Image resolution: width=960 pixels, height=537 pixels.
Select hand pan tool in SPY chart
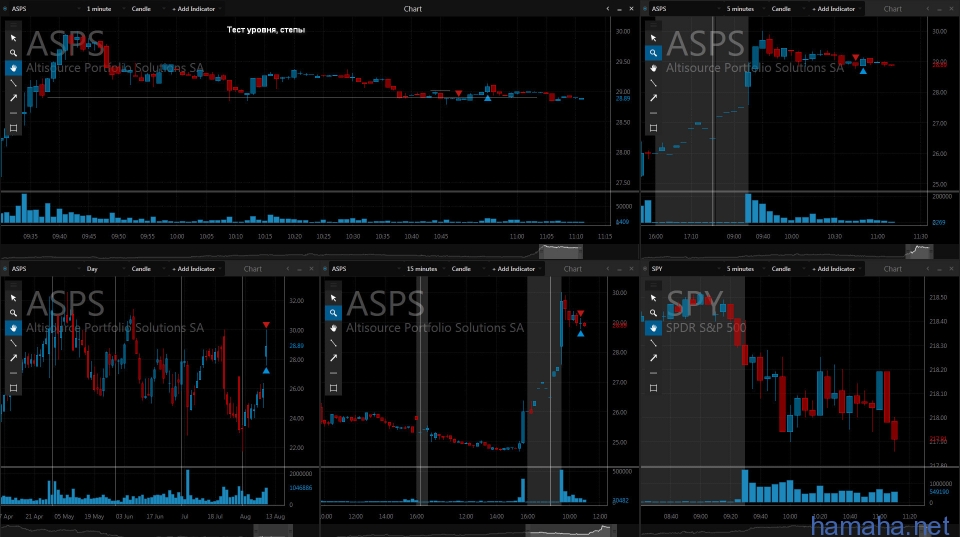(653, 328)
